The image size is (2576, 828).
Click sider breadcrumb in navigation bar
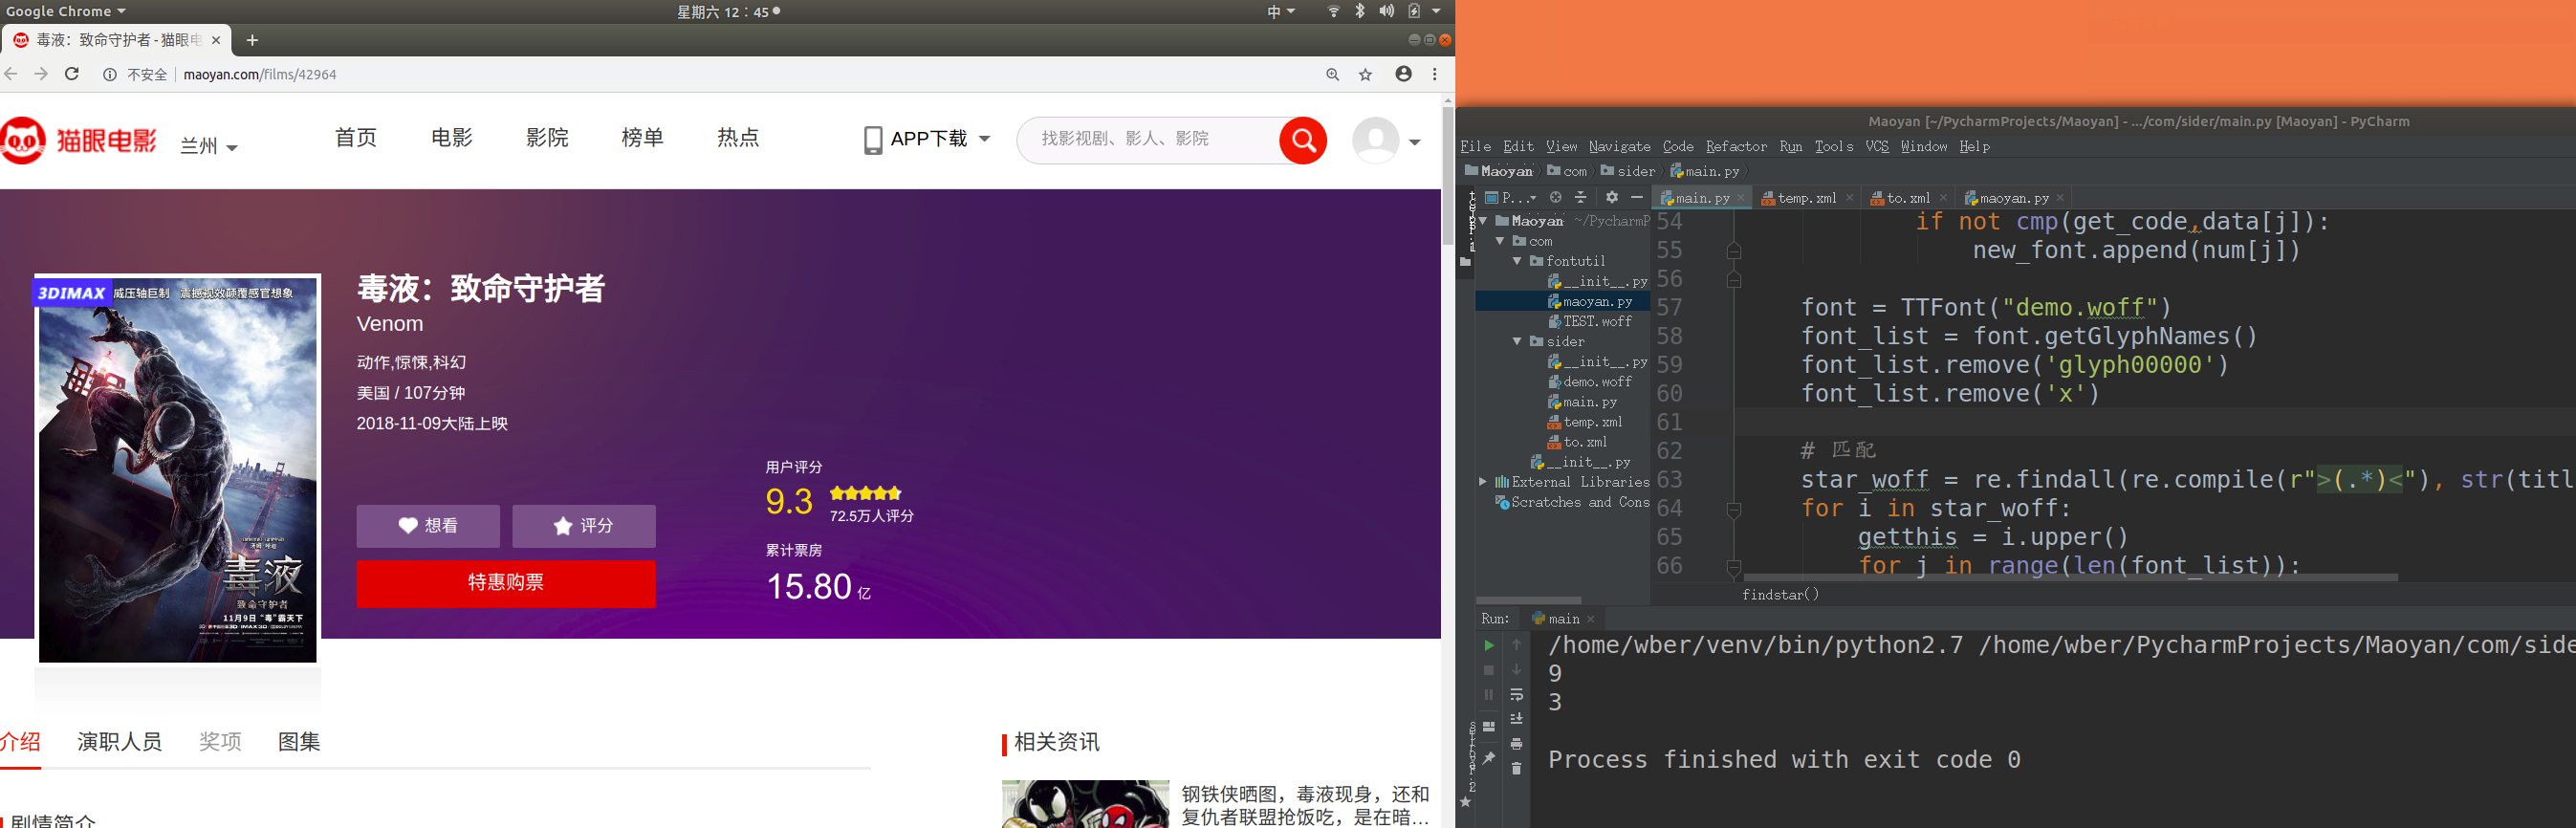tap(1628, 171)
